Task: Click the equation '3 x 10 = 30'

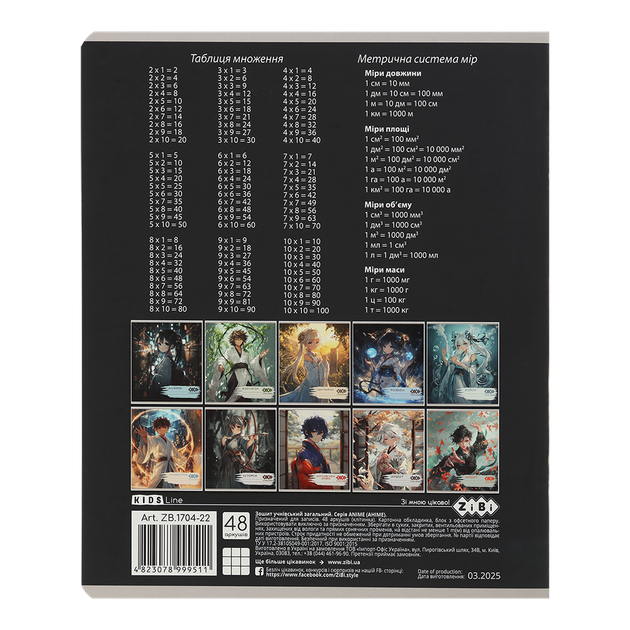Action: [237, 140]
